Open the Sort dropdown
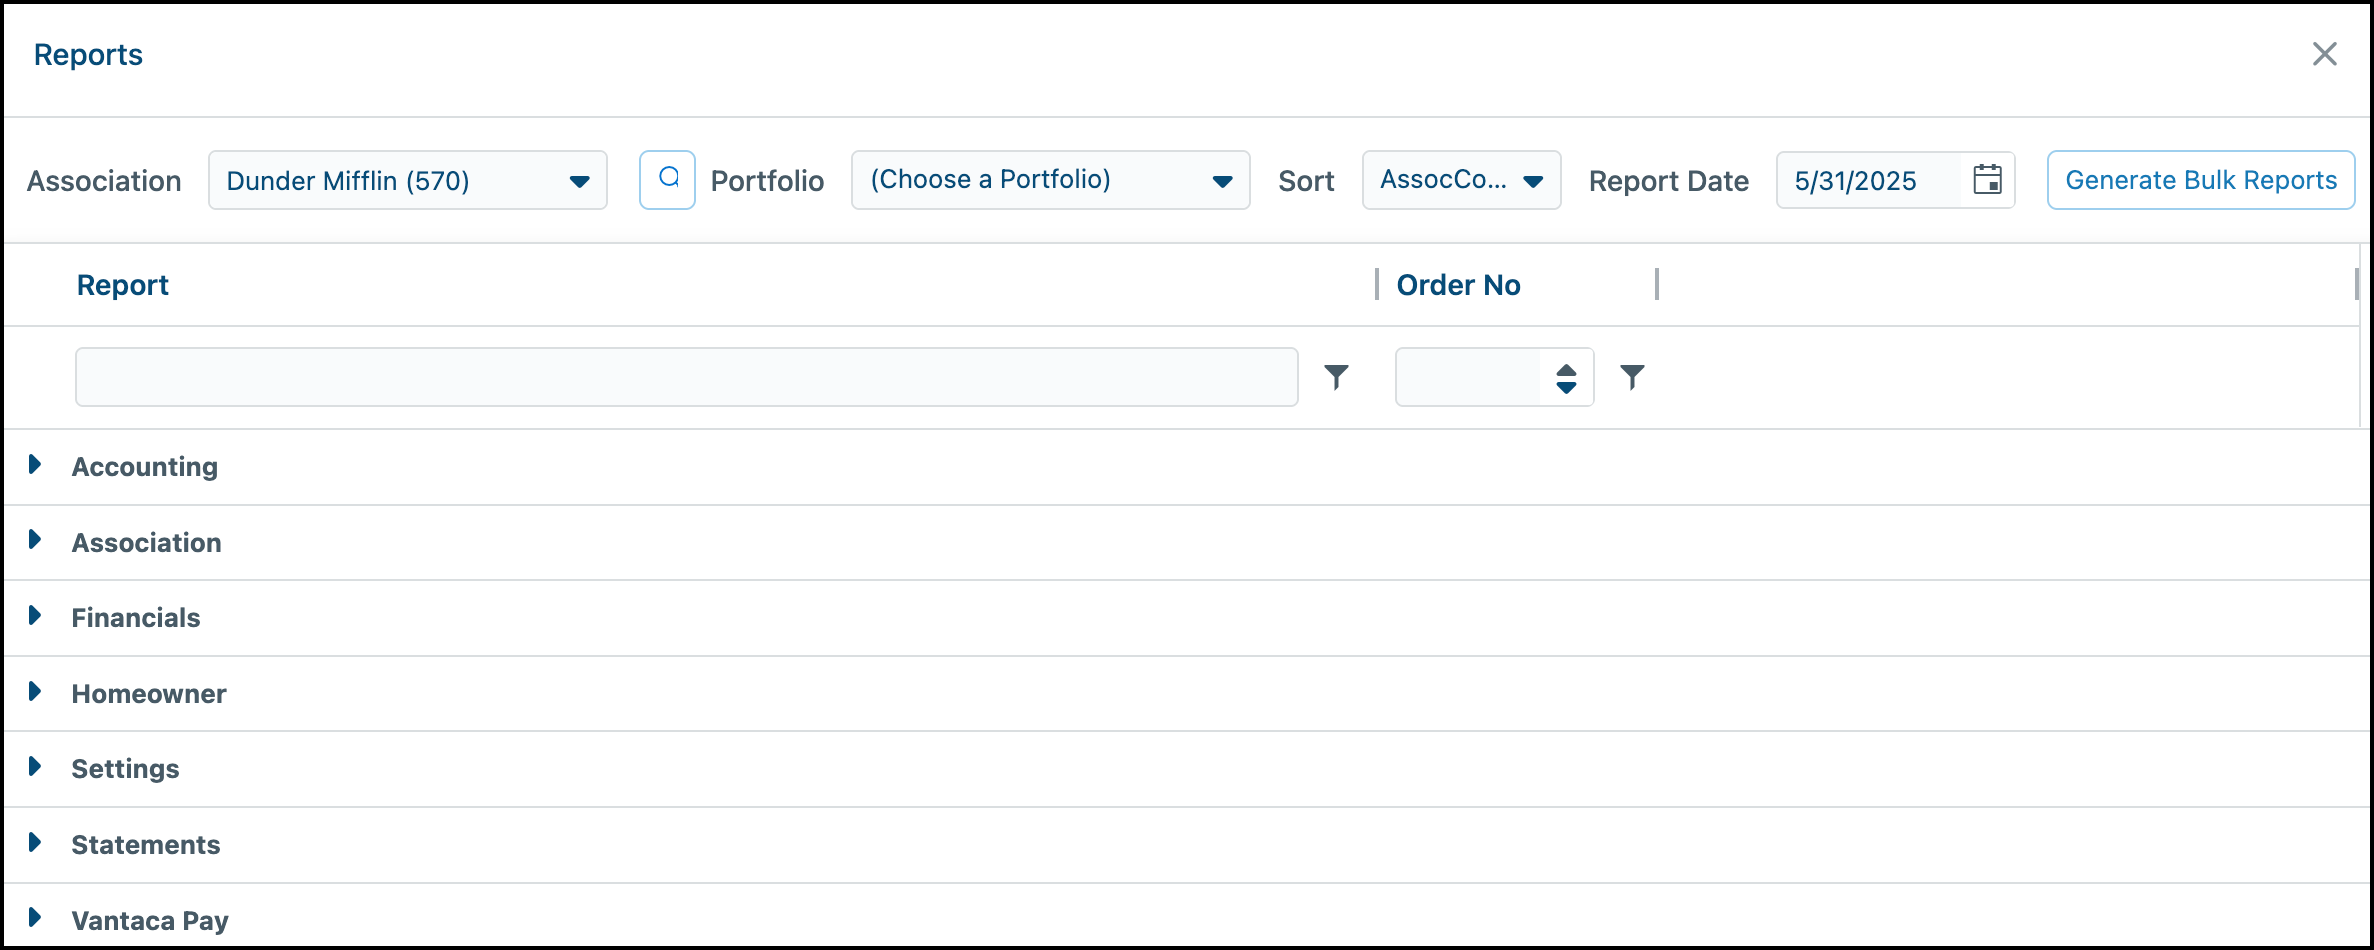This screenshot has width=2374, height=950. pos(1461,180)
